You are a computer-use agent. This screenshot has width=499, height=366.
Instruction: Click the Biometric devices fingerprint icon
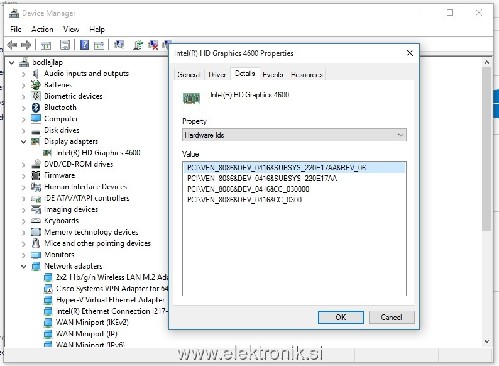coord(36,96)
